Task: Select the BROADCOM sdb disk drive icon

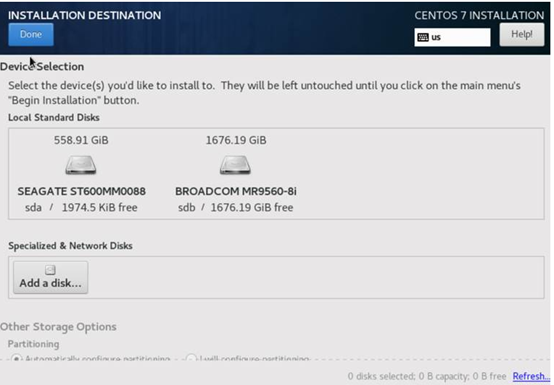Action: [235, 165]
